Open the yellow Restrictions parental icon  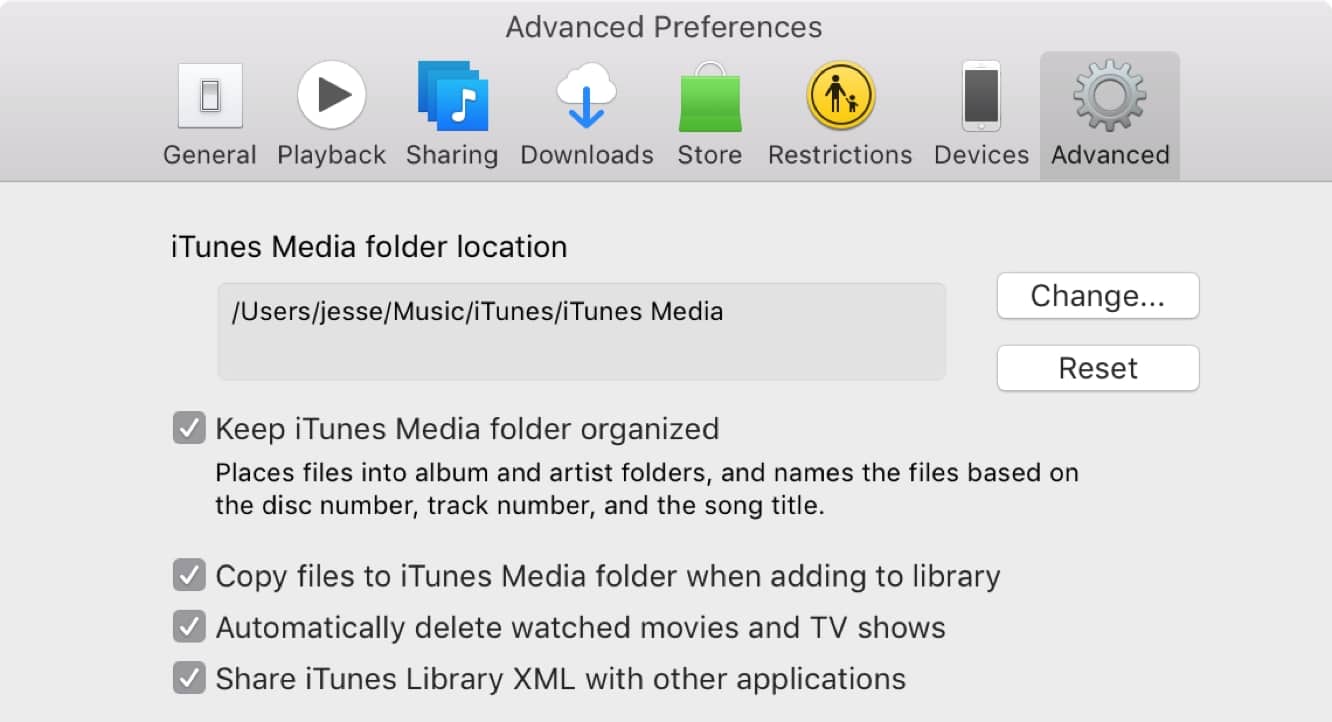coord(840,96)
